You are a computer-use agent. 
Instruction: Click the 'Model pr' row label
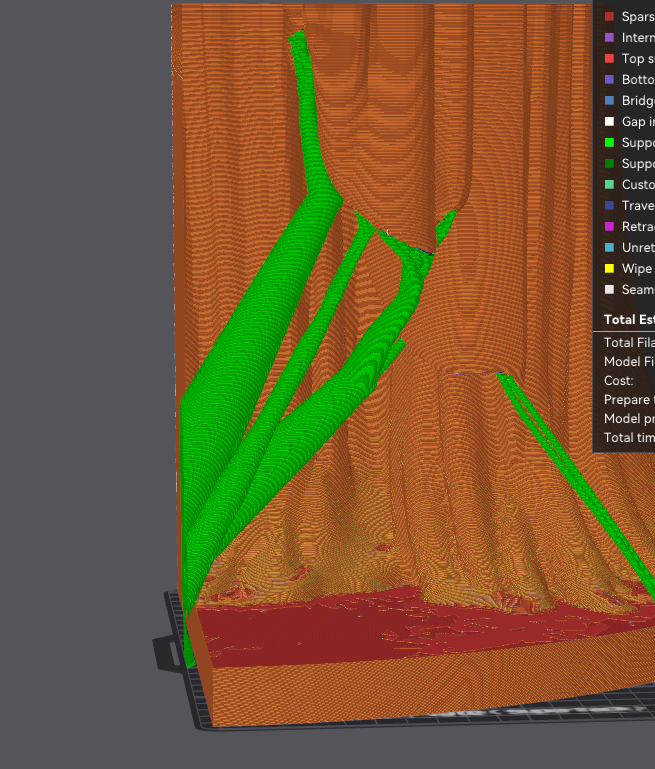click(629, 418)
